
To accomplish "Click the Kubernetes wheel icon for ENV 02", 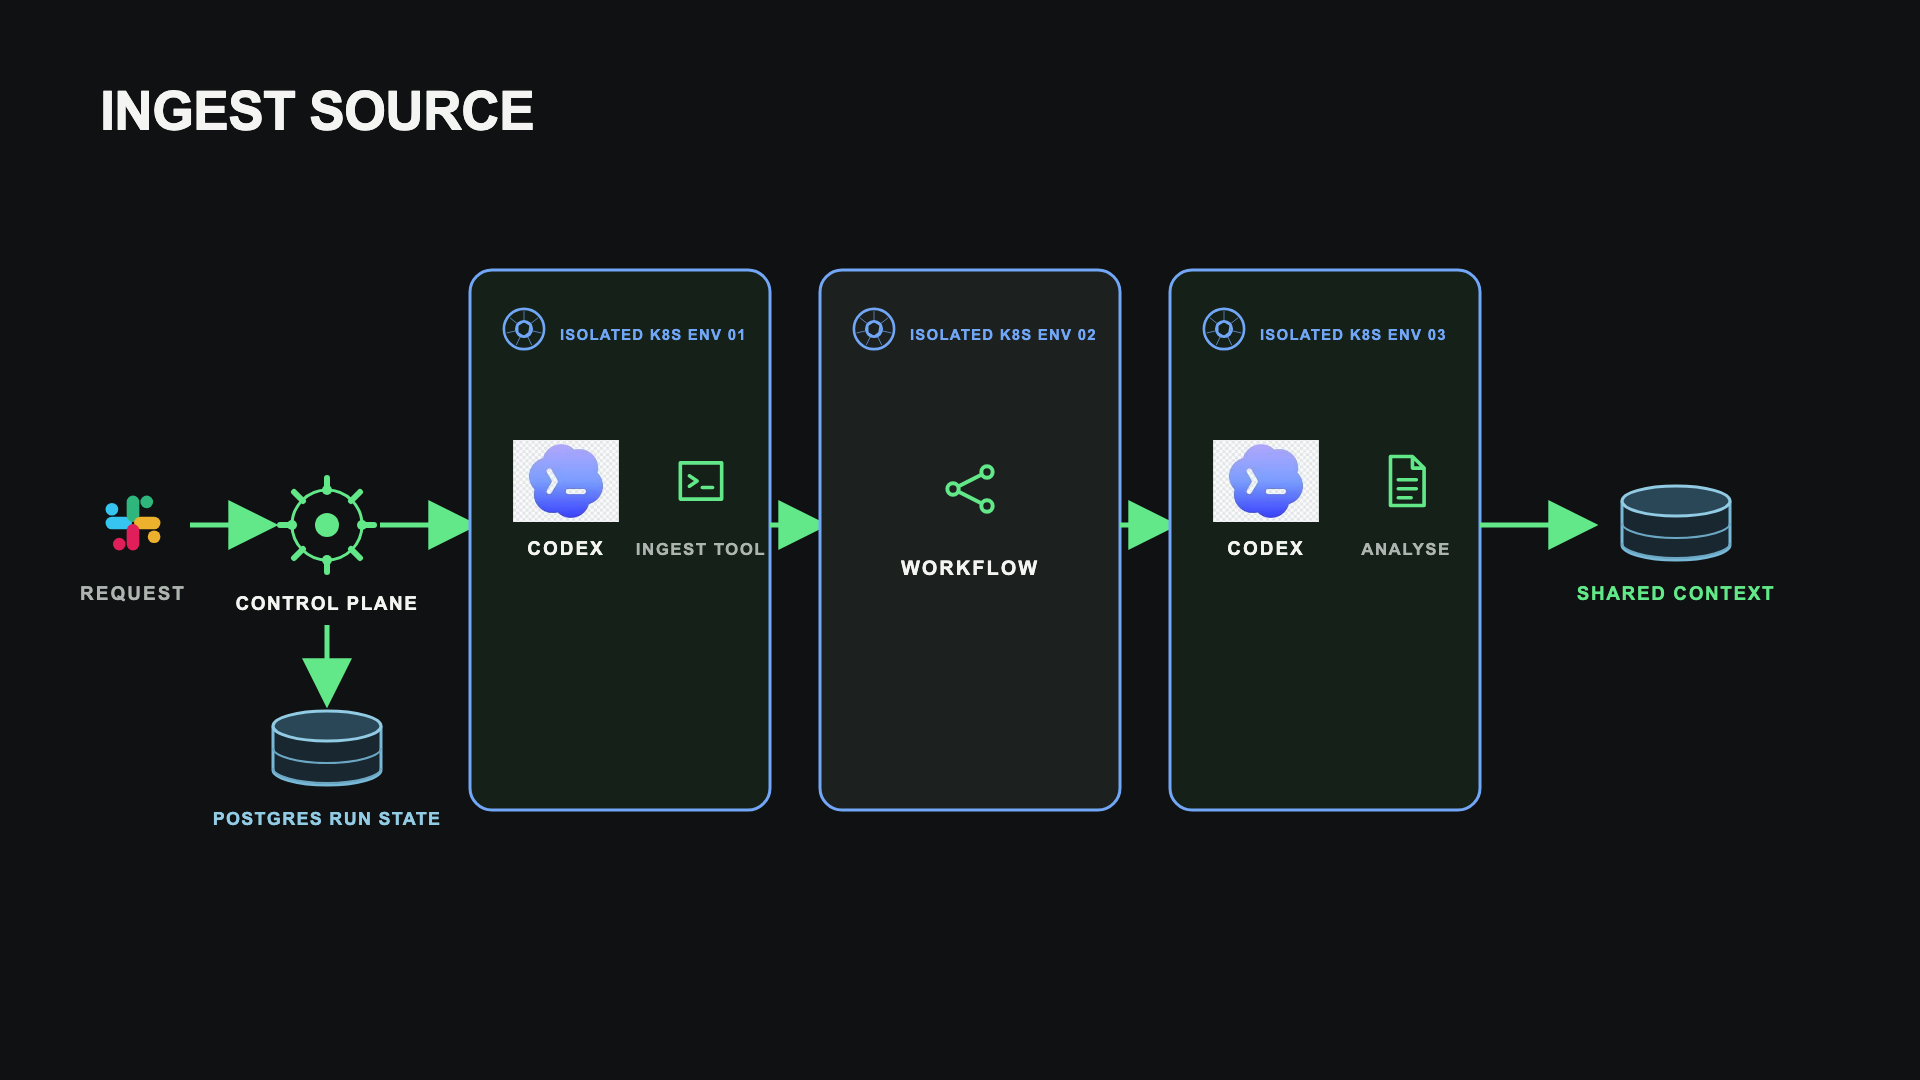I will pyautogui.click(x=874, y=329).
